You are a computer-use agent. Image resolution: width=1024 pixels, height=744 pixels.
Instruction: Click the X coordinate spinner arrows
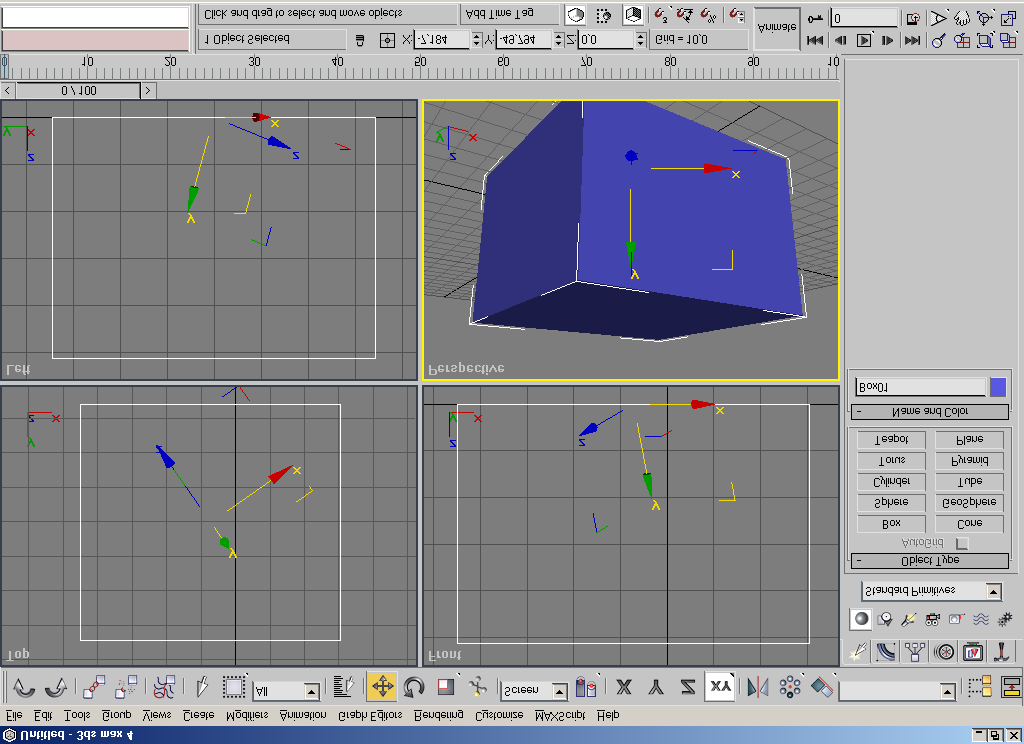pos(476,40)
